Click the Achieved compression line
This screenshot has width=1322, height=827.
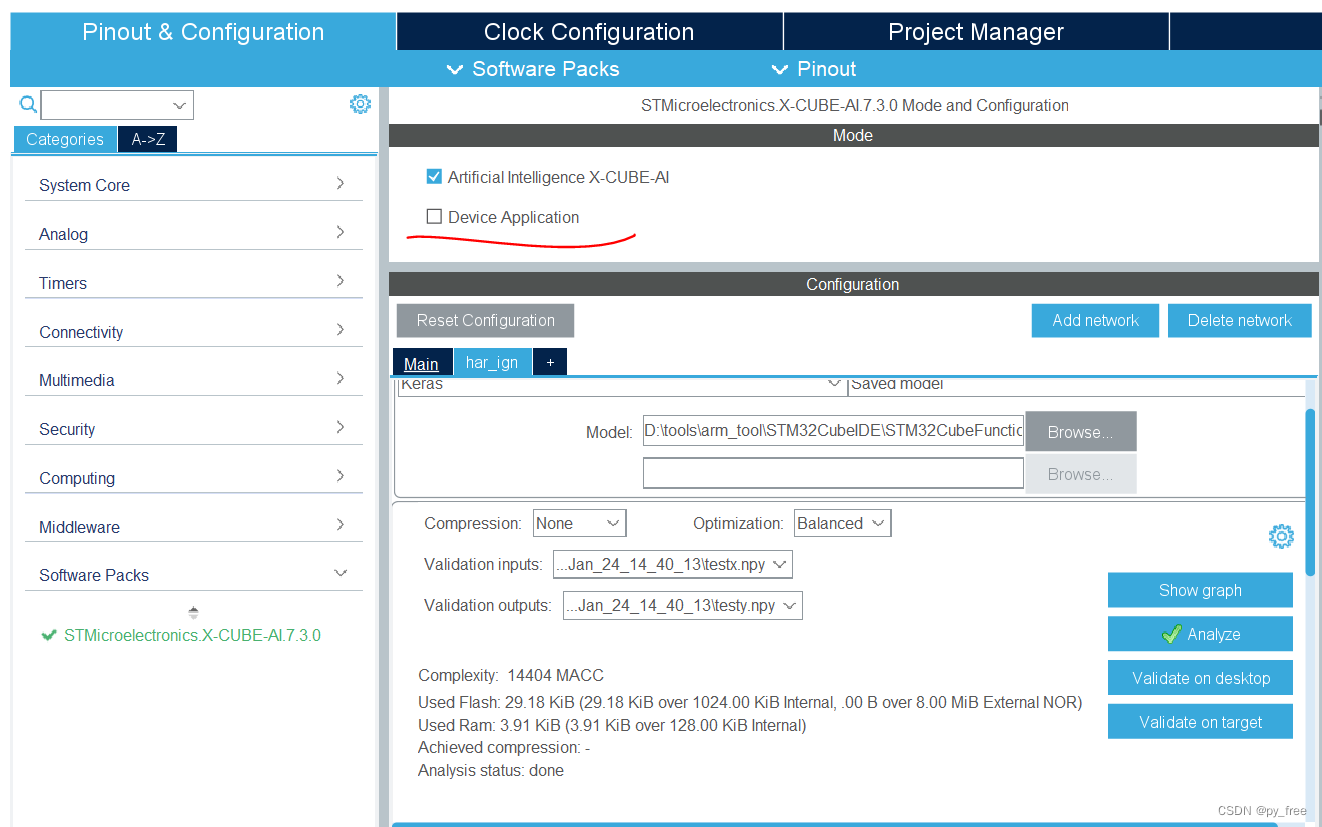coord(504,748)
